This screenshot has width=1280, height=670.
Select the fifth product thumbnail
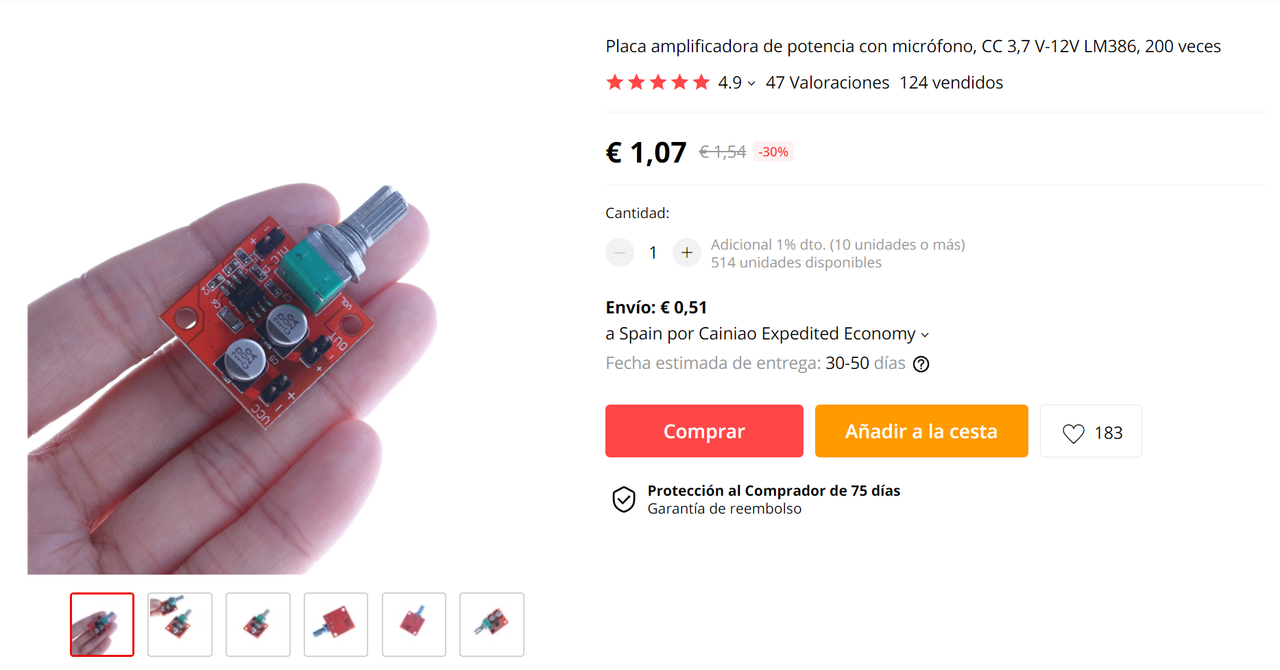[414, 625]
